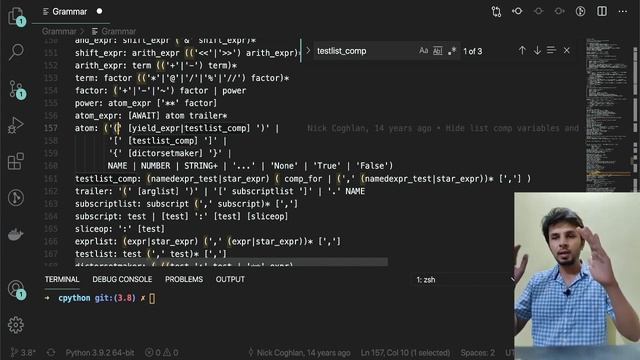The image size is (640, 360).
Task: Click the git branch 3.8 status item
Action: coord(23,352)
